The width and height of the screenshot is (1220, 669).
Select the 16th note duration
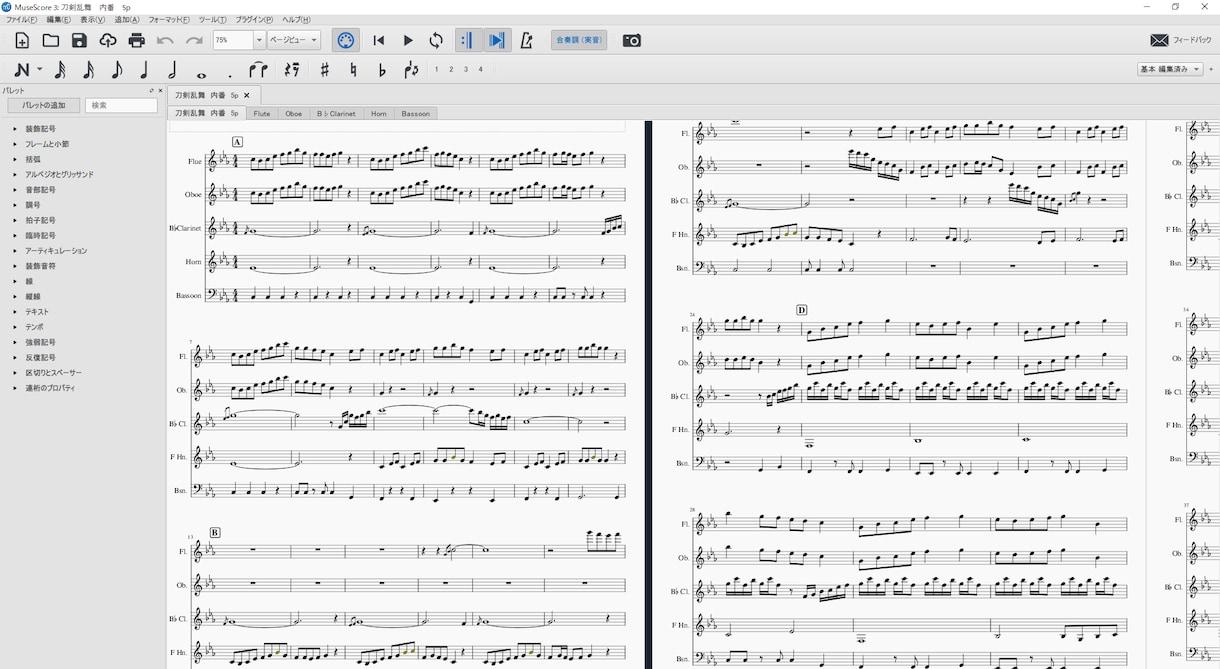pos(88,70)
